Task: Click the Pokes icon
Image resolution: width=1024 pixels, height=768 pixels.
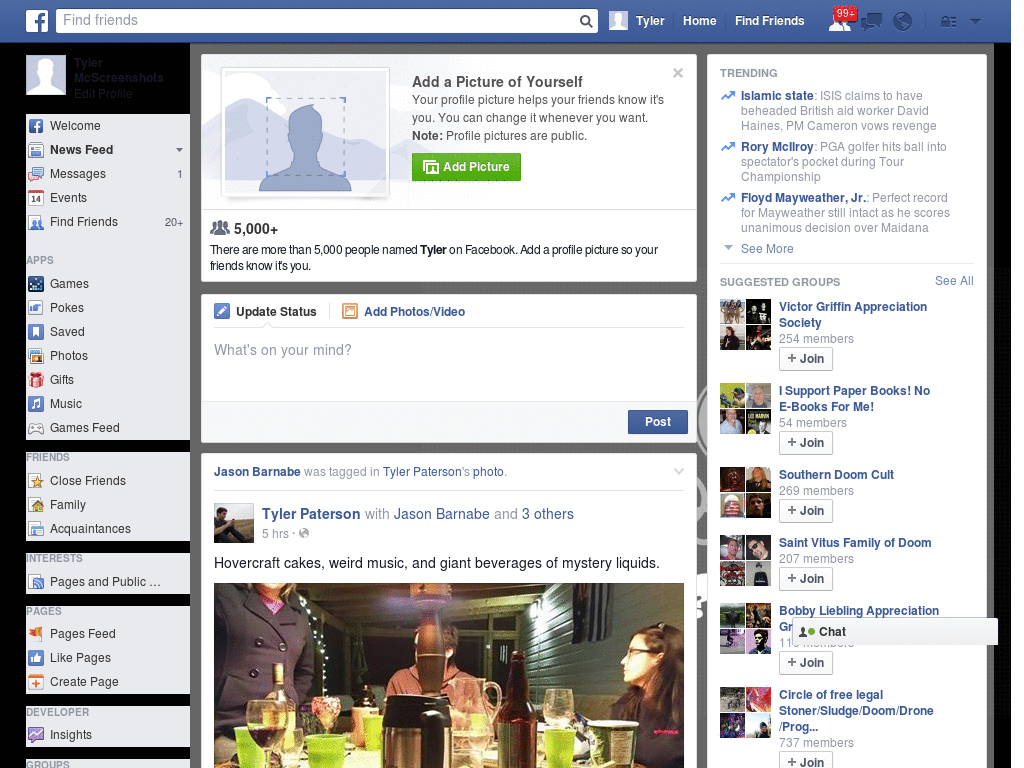Action: 36,308
